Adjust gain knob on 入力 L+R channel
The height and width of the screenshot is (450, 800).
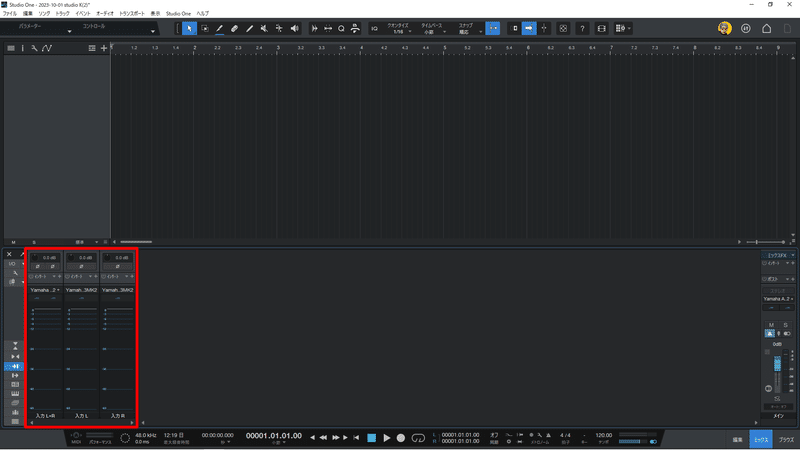coord(35,258)
